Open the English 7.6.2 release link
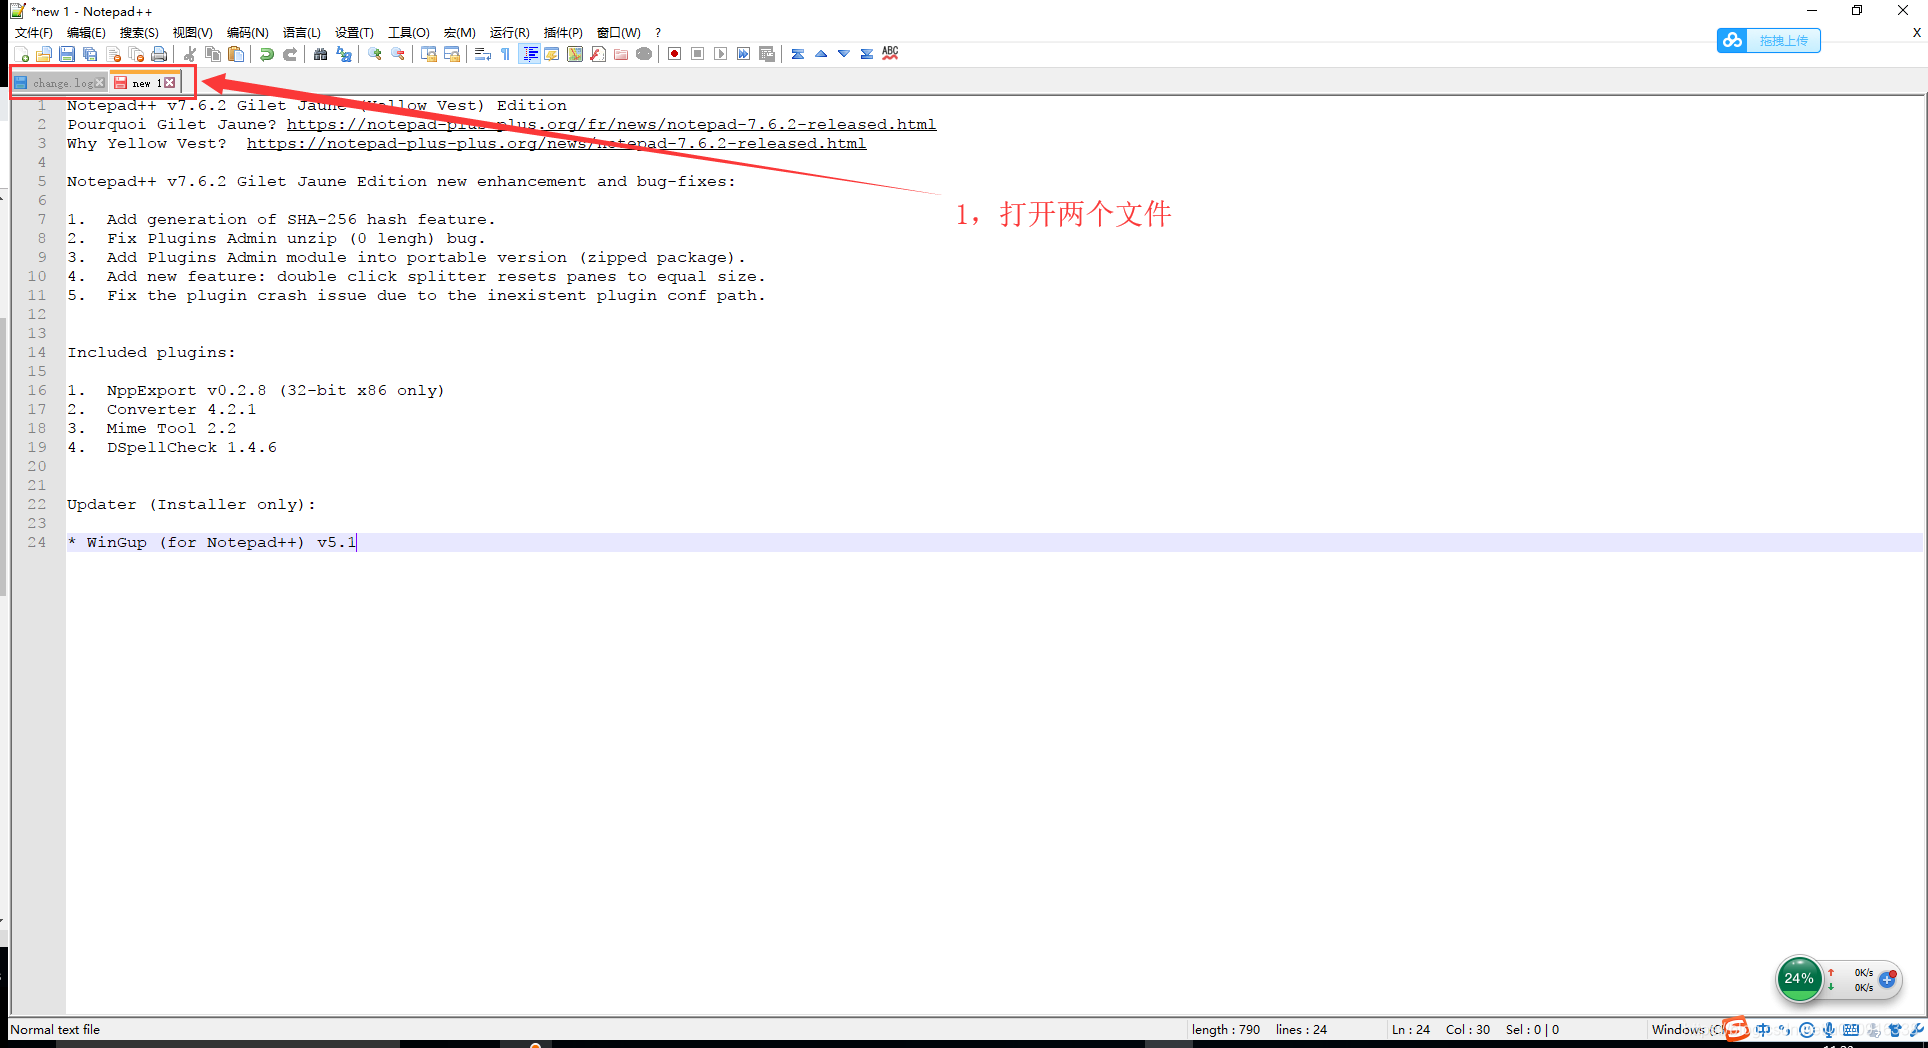 point(557,144)
